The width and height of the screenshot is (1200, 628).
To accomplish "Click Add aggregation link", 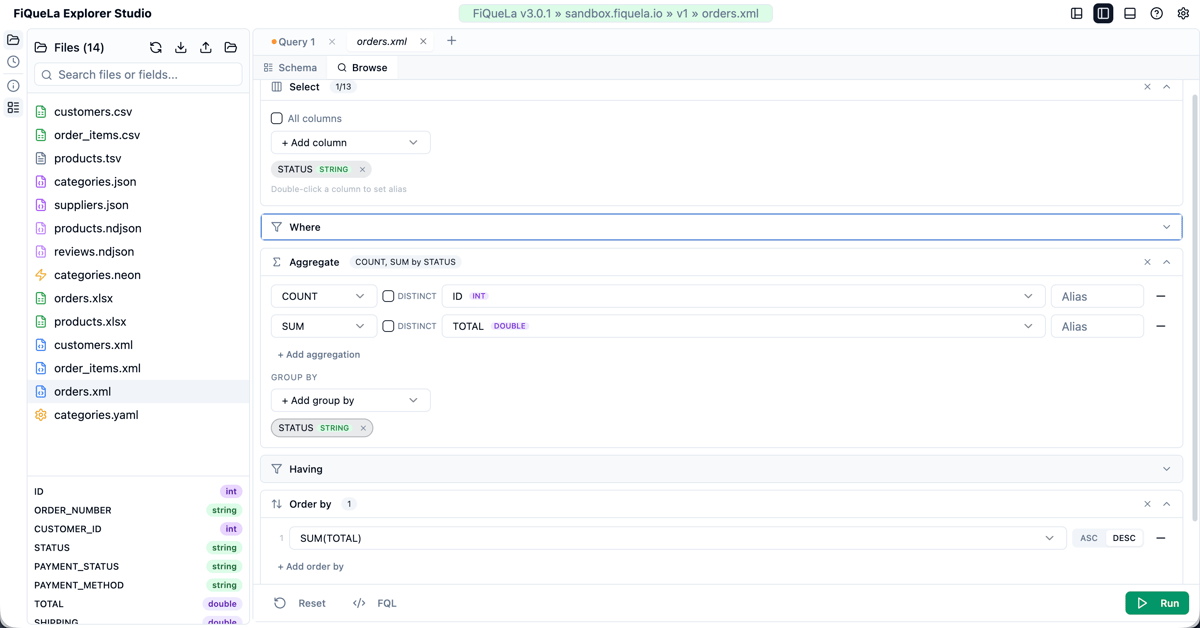I will pyautogui.click(x=319, y=354).
